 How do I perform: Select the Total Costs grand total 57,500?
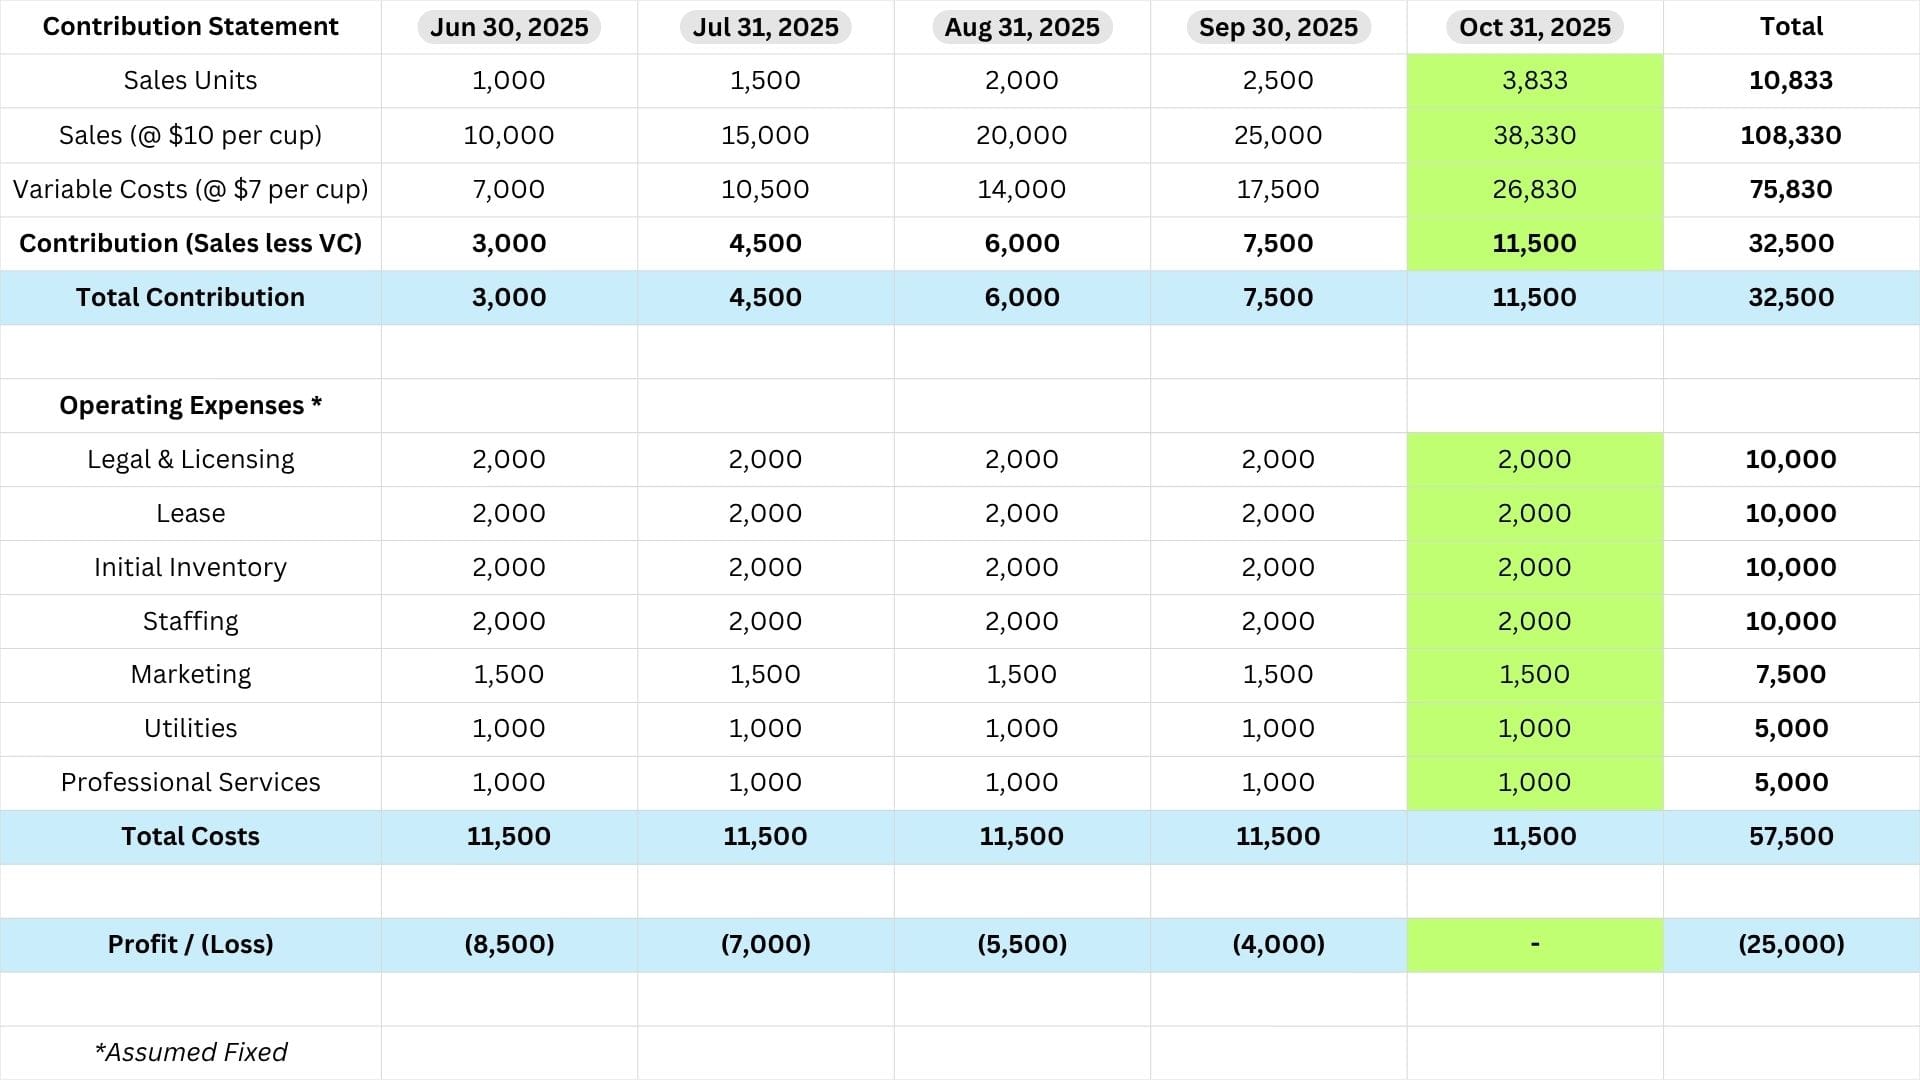[1790, 836]
